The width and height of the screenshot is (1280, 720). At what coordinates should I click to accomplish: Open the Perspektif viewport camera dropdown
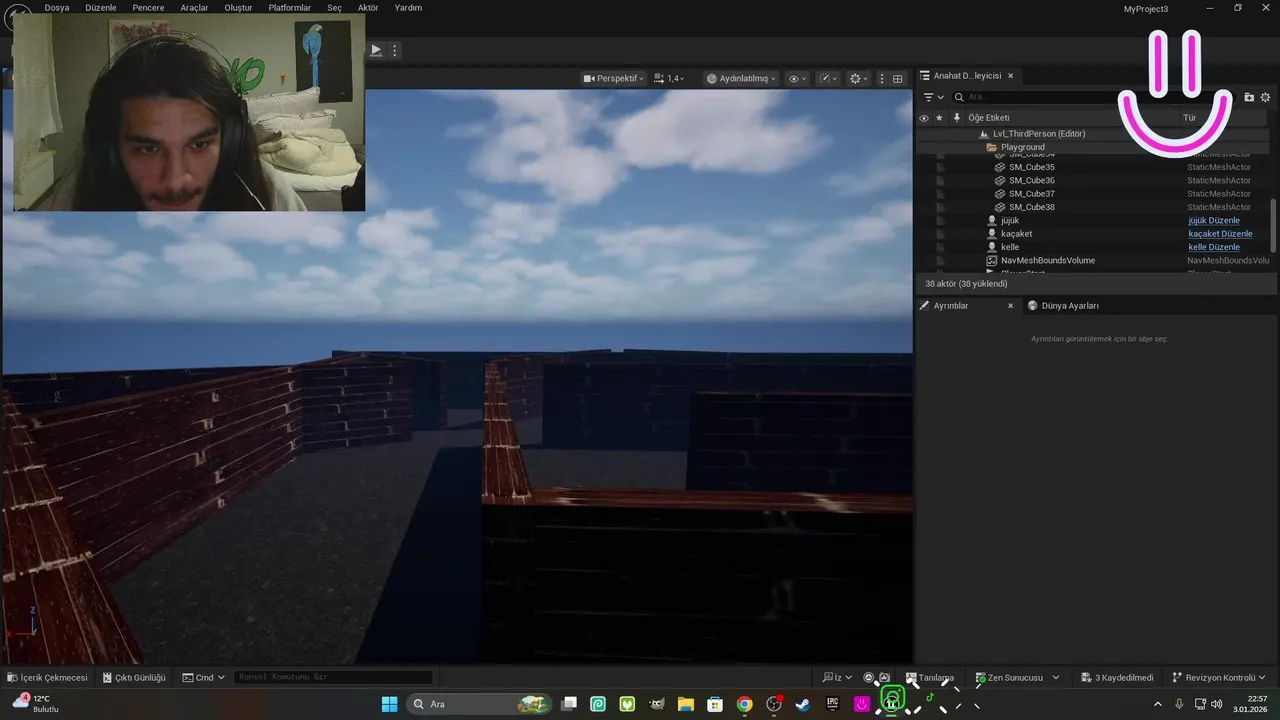pyautogui.click(x=613, y=78)
